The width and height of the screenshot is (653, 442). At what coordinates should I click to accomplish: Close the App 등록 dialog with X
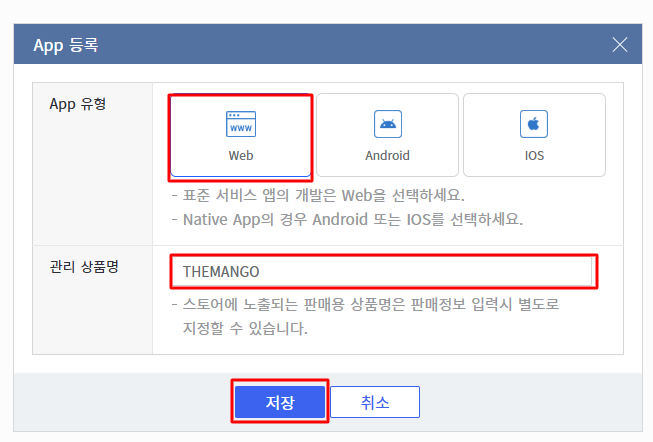pyautogui.click(x=620, y=45)
